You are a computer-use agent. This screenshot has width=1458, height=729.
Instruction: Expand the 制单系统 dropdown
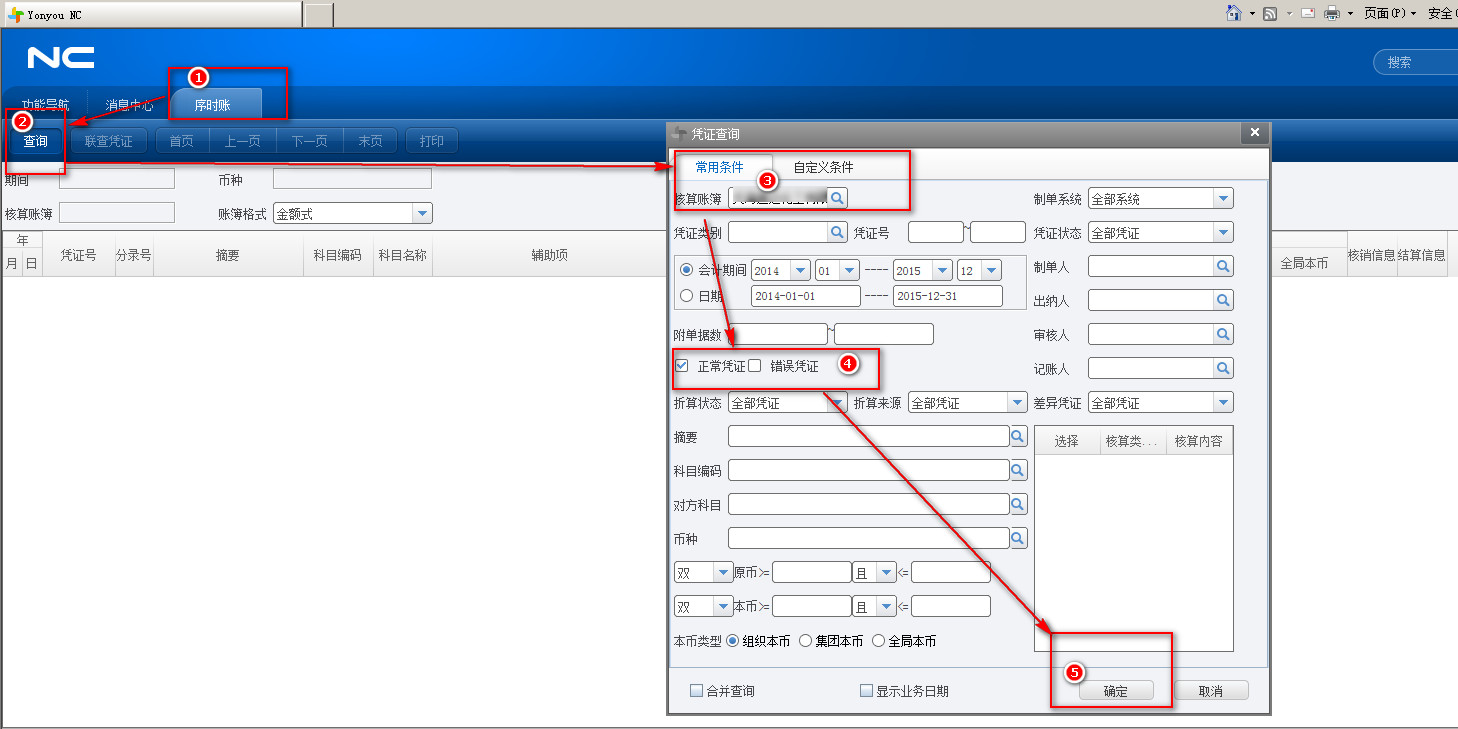(x=1223, y=199)
